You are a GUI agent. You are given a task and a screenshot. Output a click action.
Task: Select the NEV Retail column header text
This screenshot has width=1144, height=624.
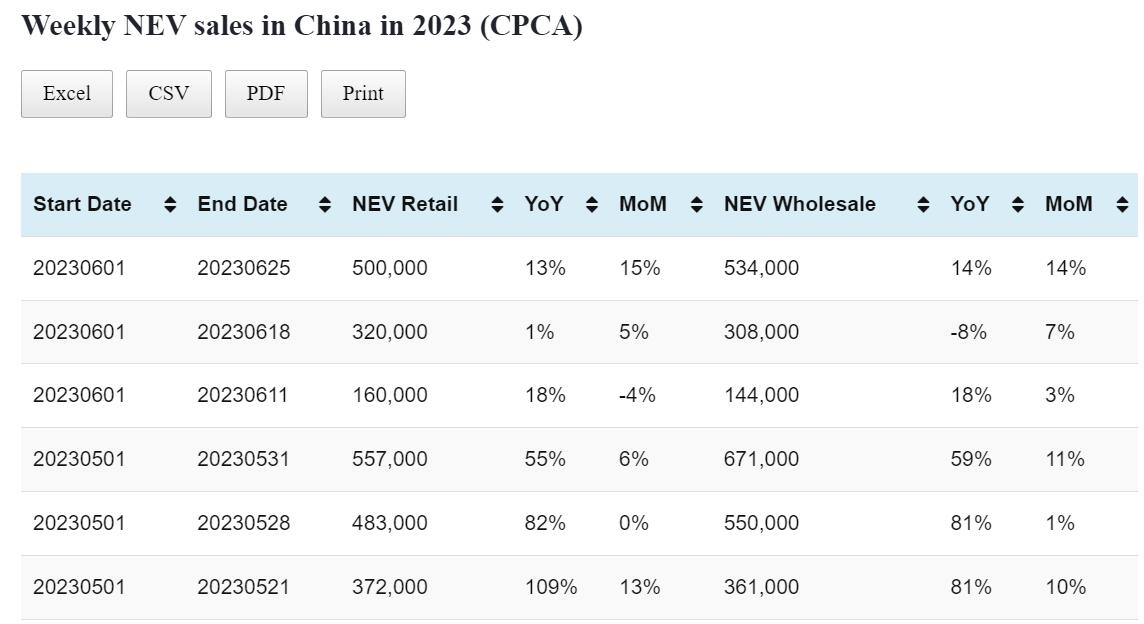[x=405, y=204]
